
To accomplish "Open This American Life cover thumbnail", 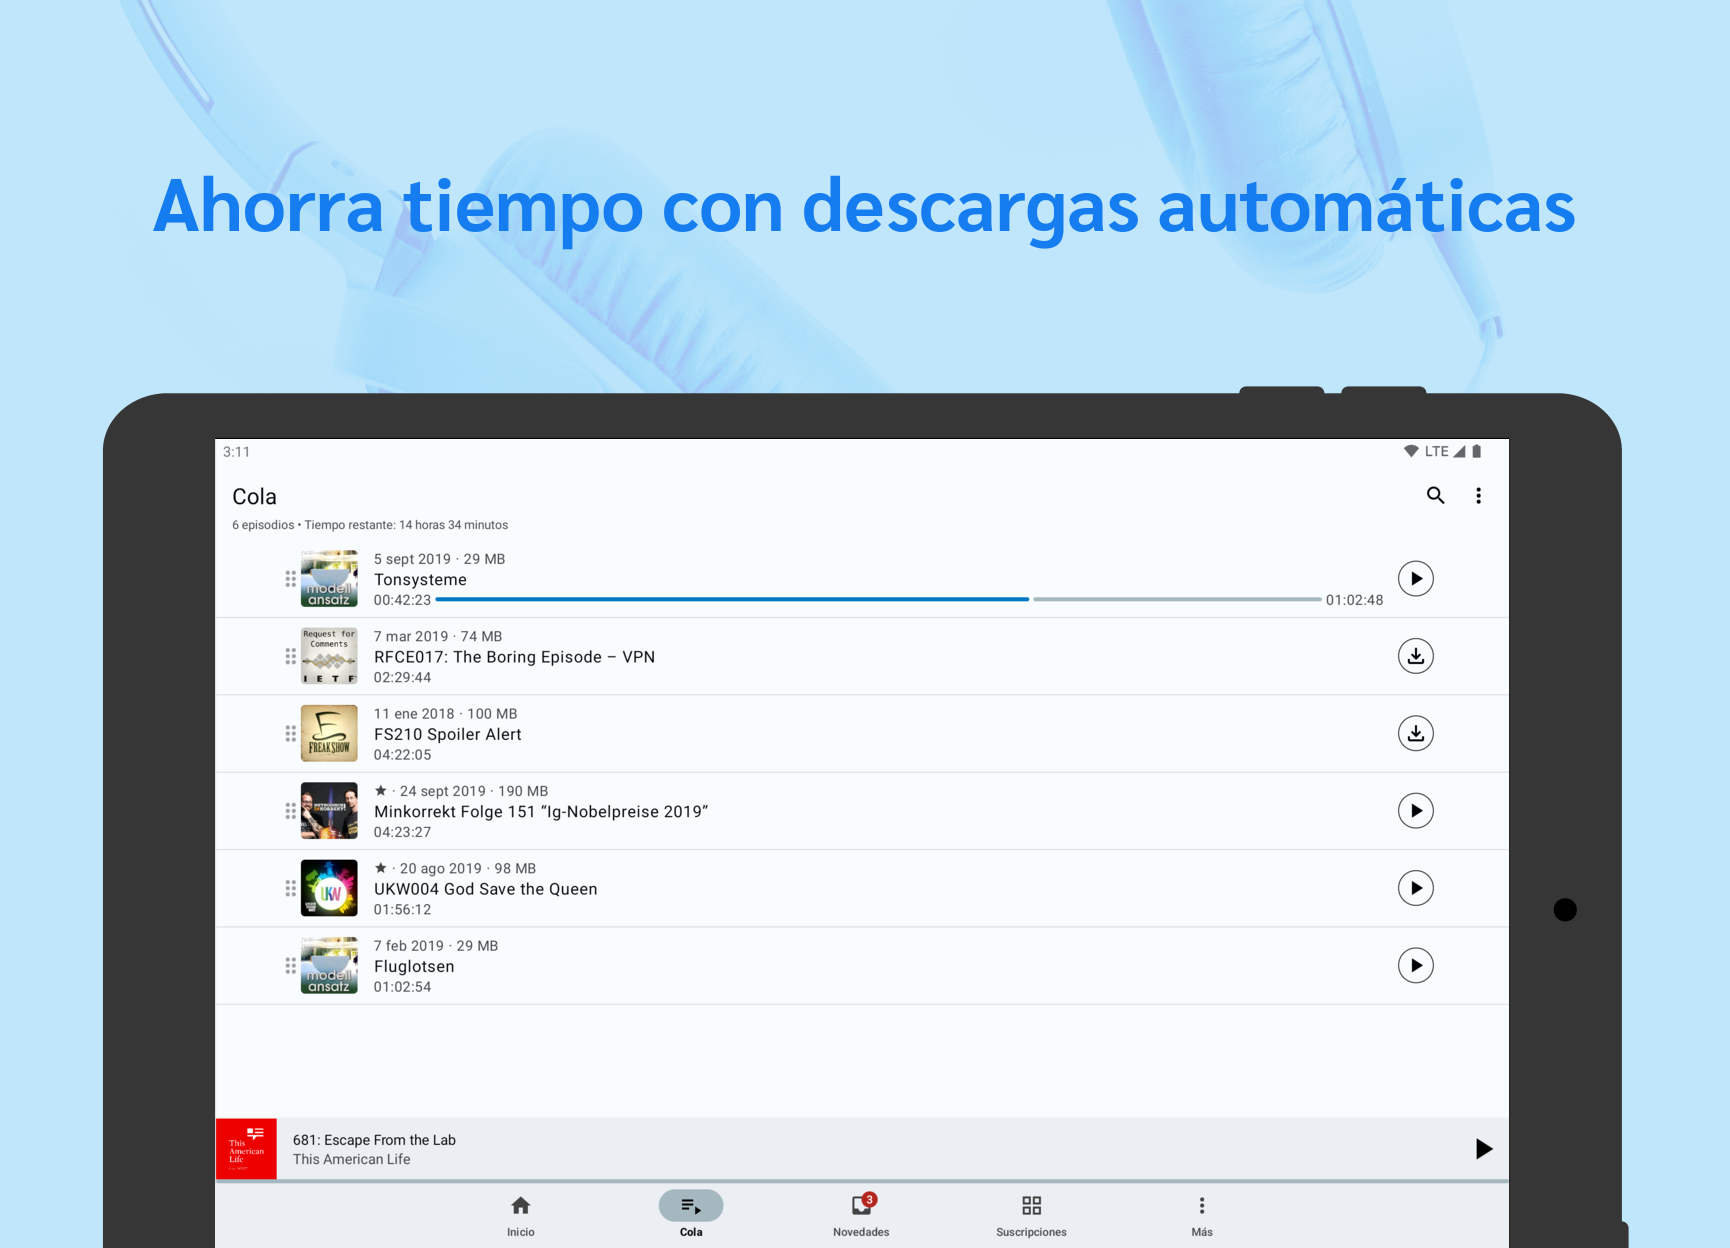I will pyautogui.click(x=246, y=1149).
